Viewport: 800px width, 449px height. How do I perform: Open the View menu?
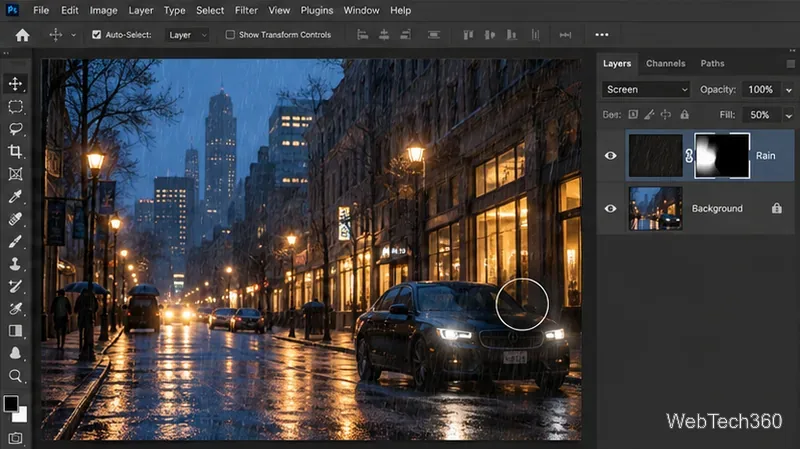pyautogui.click(x=279, y=10)
